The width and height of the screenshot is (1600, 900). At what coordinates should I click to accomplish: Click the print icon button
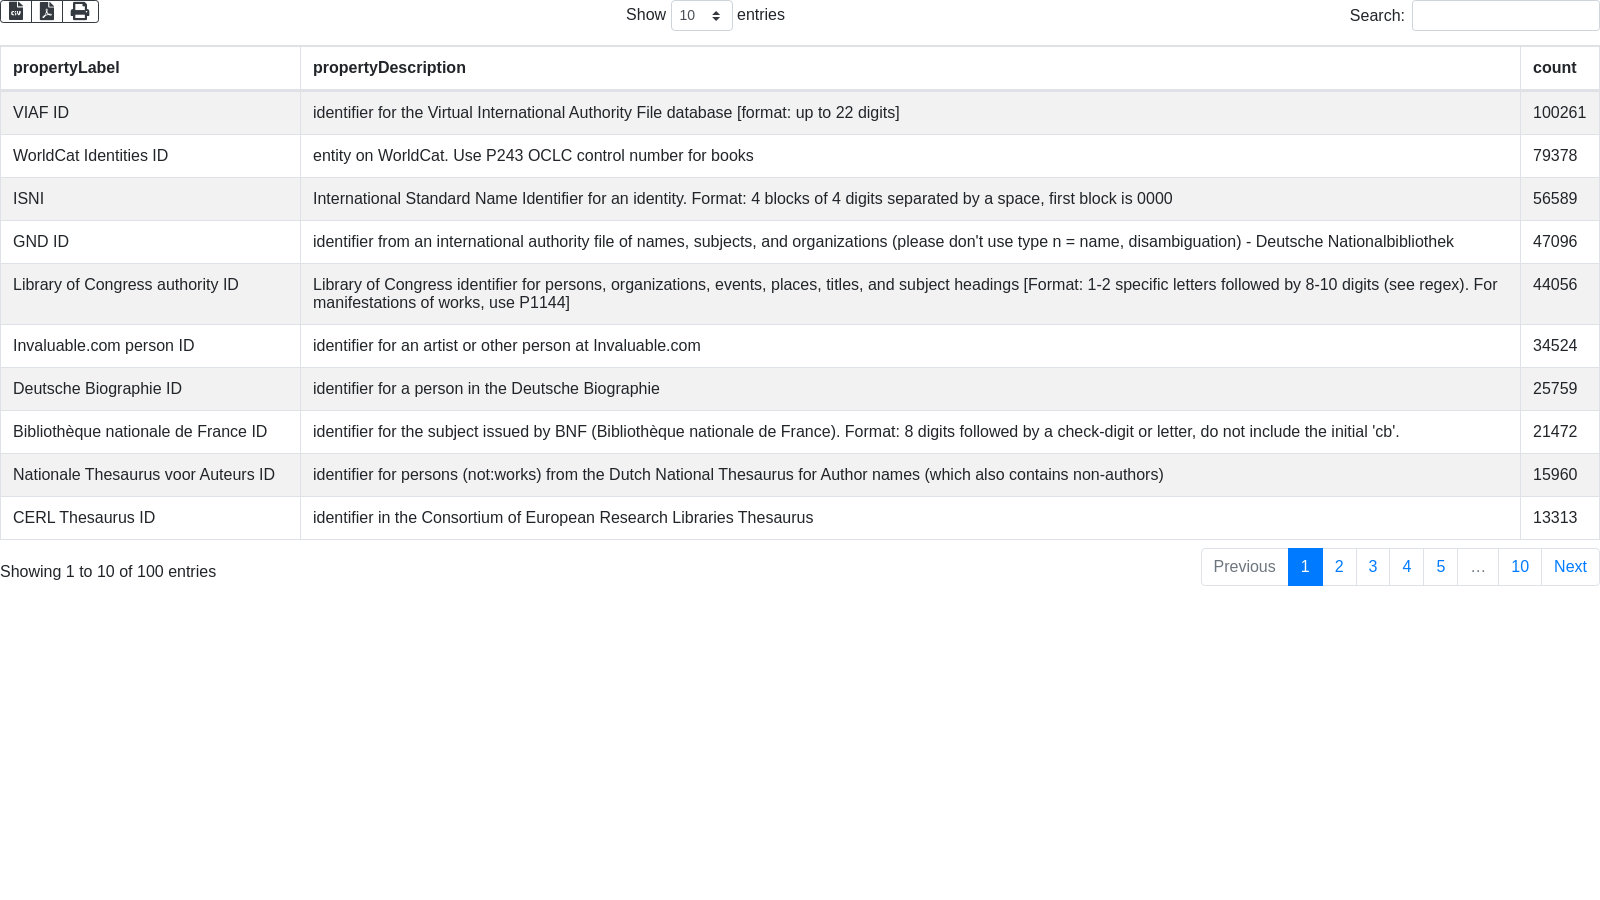click(80, 11)
